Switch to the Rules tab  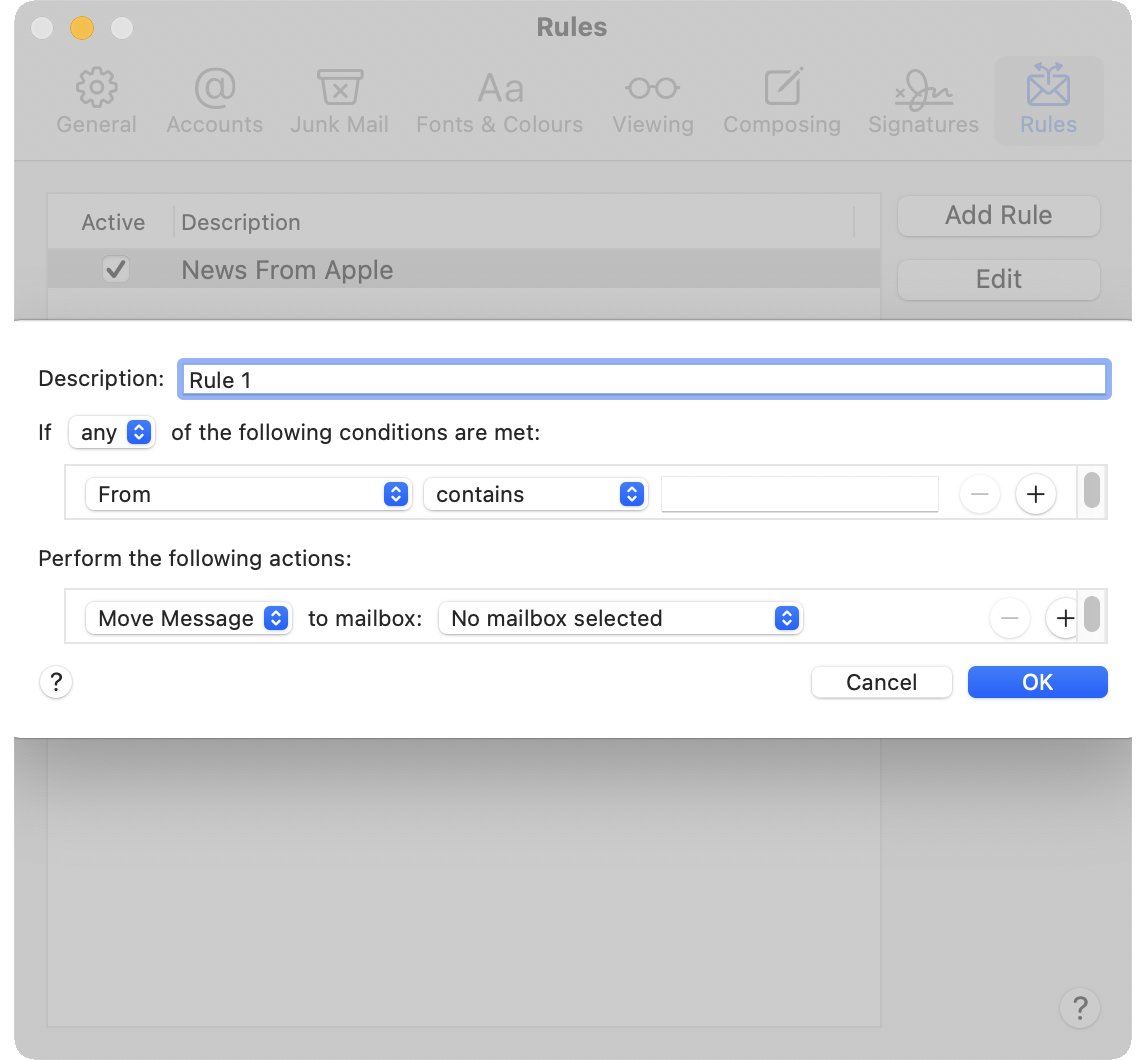(x=1048, y=100)
